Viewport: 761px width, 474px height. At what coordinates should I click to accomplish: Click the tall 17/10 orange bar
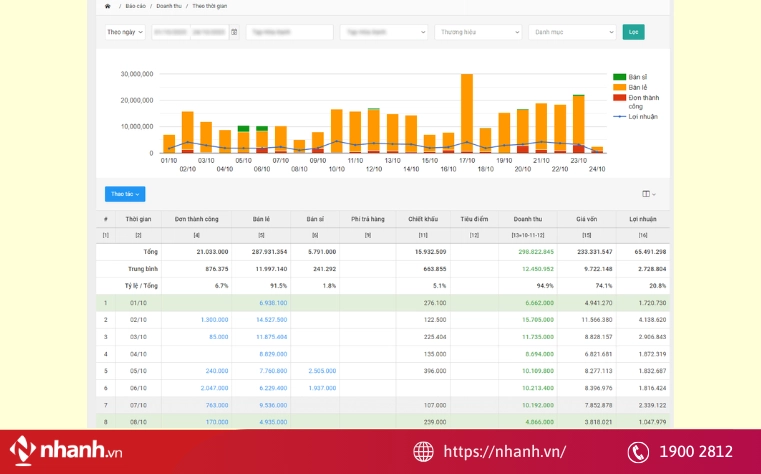467,113
